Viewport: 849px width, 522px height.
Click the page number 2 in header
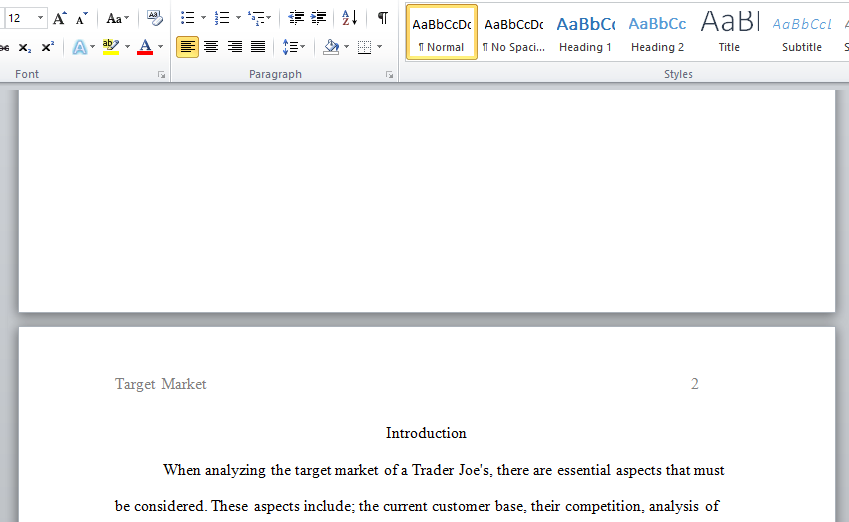[695, 384]
